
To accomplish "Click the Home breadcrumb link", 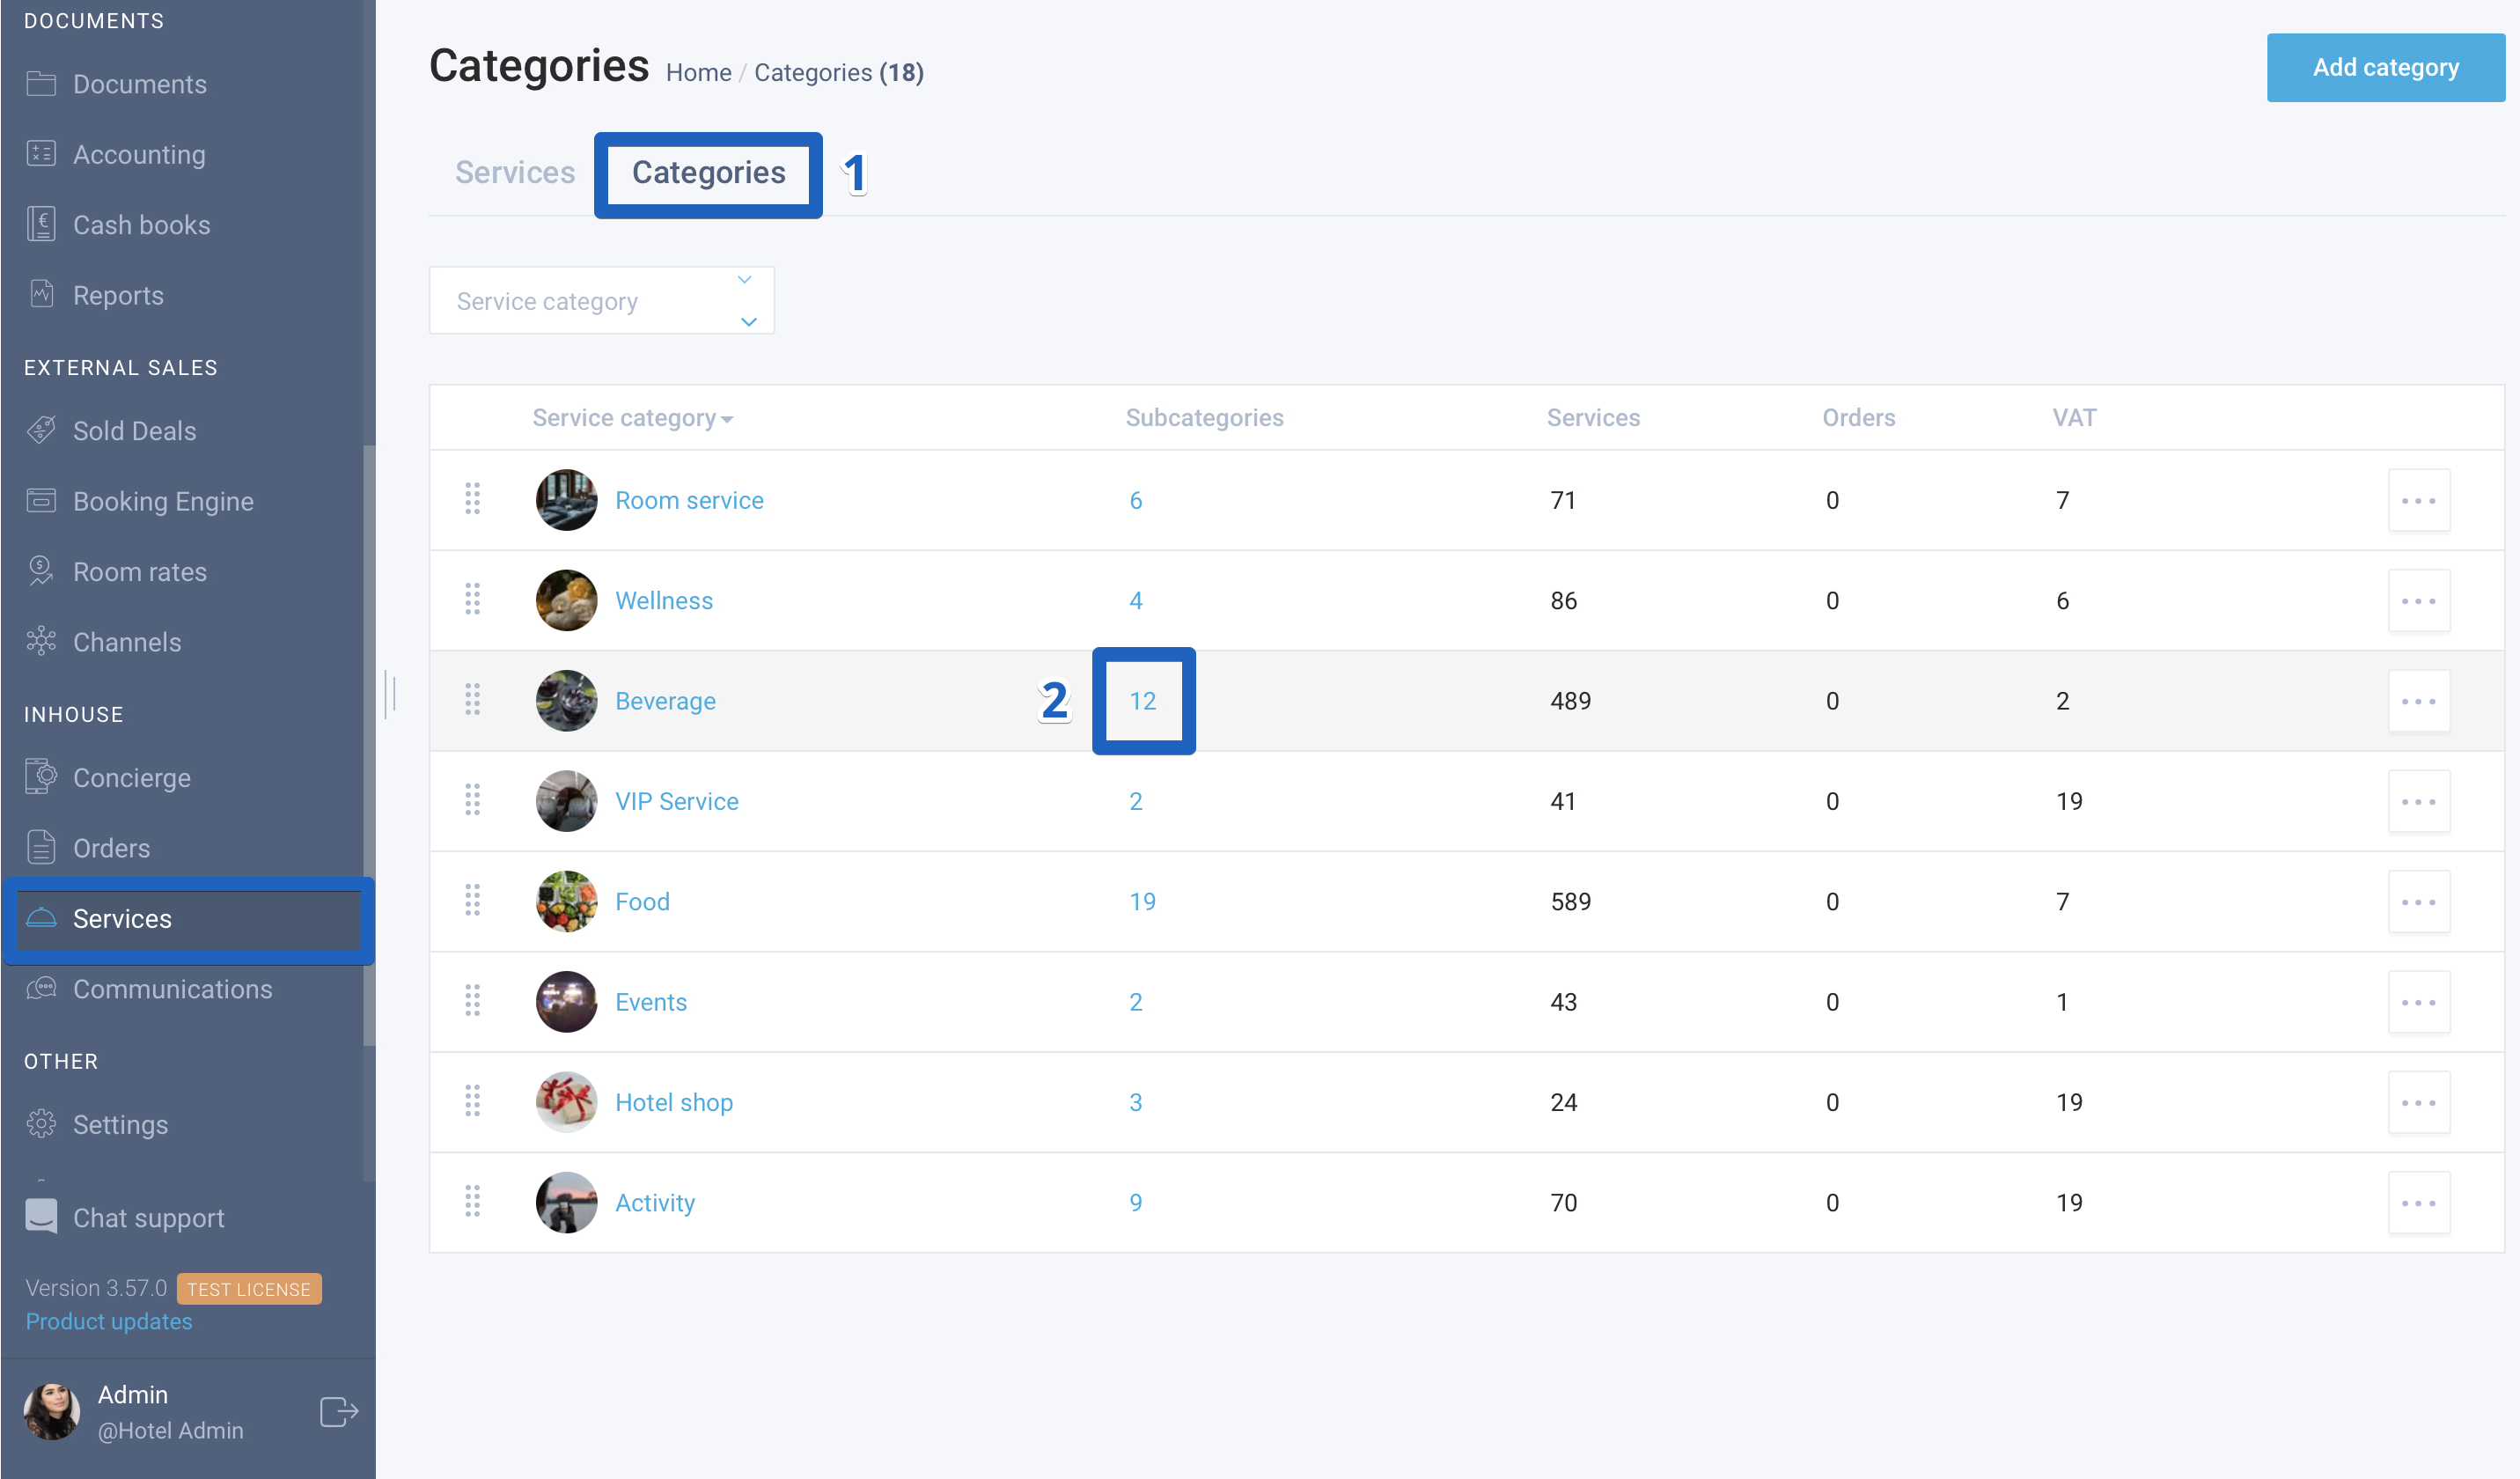I will coord(698,73).
